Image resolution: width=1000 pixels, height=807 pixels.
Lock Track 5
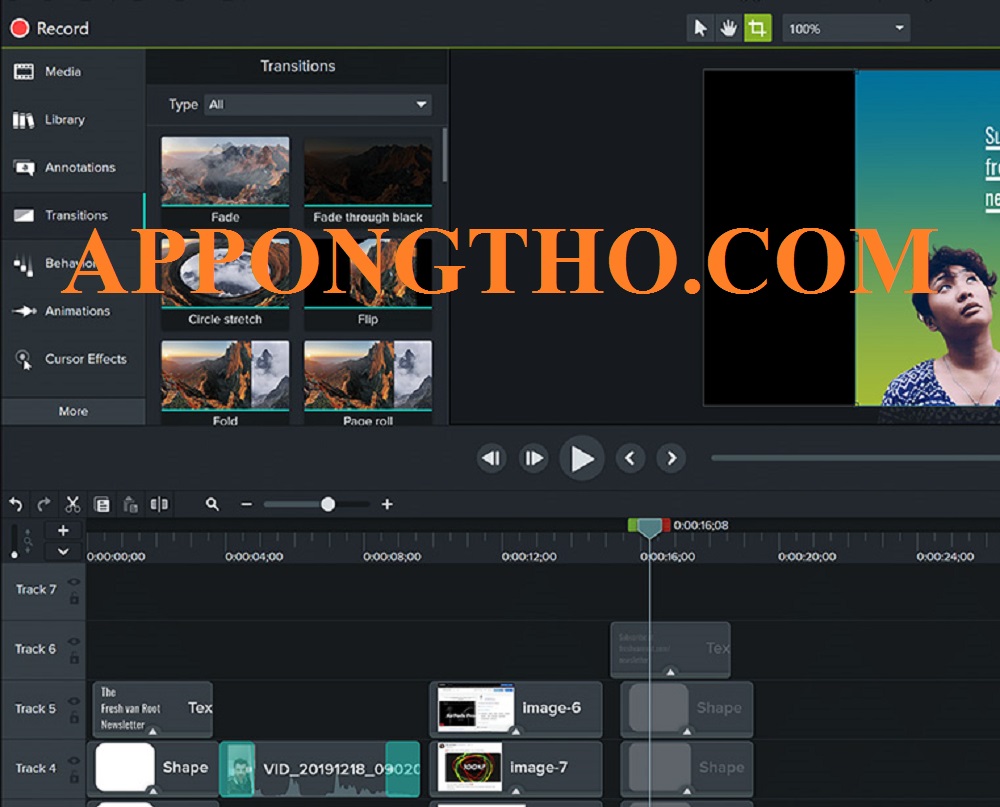pos(75,717)
